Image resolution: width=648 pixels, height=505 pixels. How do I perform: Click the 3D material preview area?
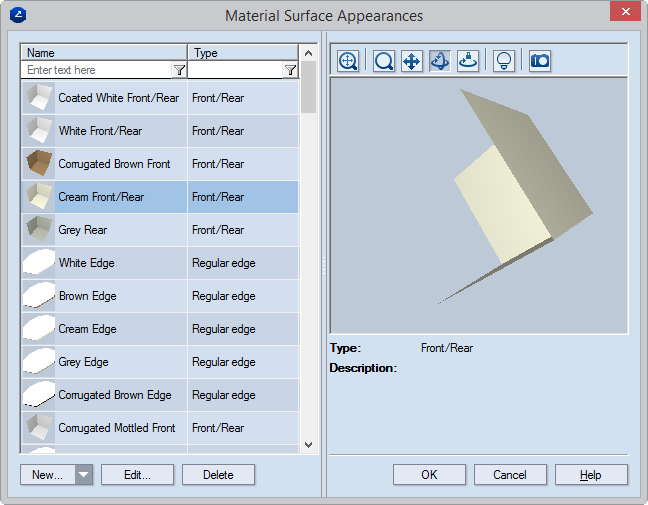coord(479,205)
